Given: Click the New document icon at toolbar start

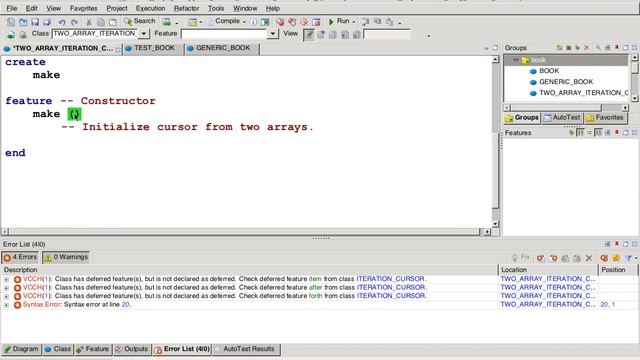Looking at the screenshot, I should click(11, 22).
